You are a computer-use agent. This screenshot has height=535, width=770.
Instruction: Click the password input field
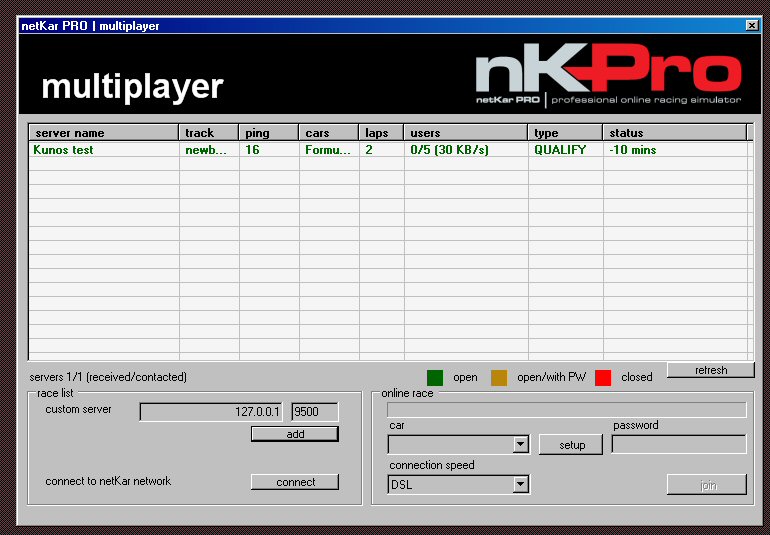(x=679, y=445)
